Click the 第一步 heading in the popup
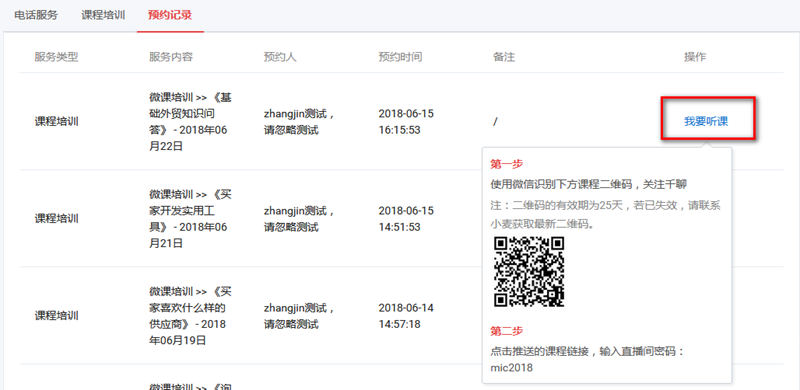This screenshot has width=800, height=390. [507, 164]
